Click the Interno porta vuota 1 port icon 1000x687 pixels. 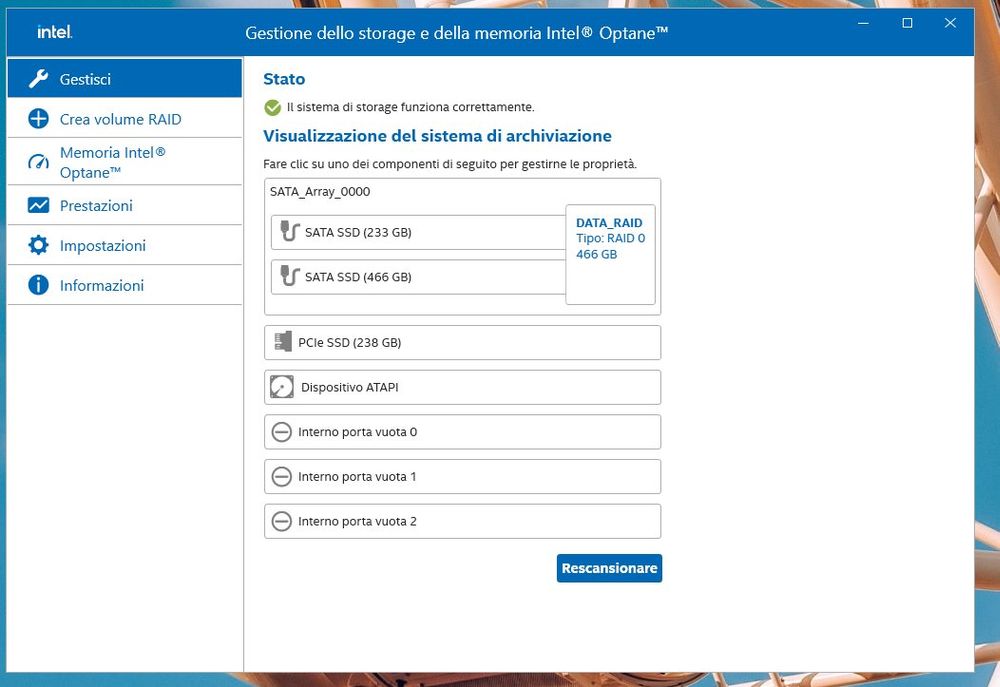click(281, 476)
